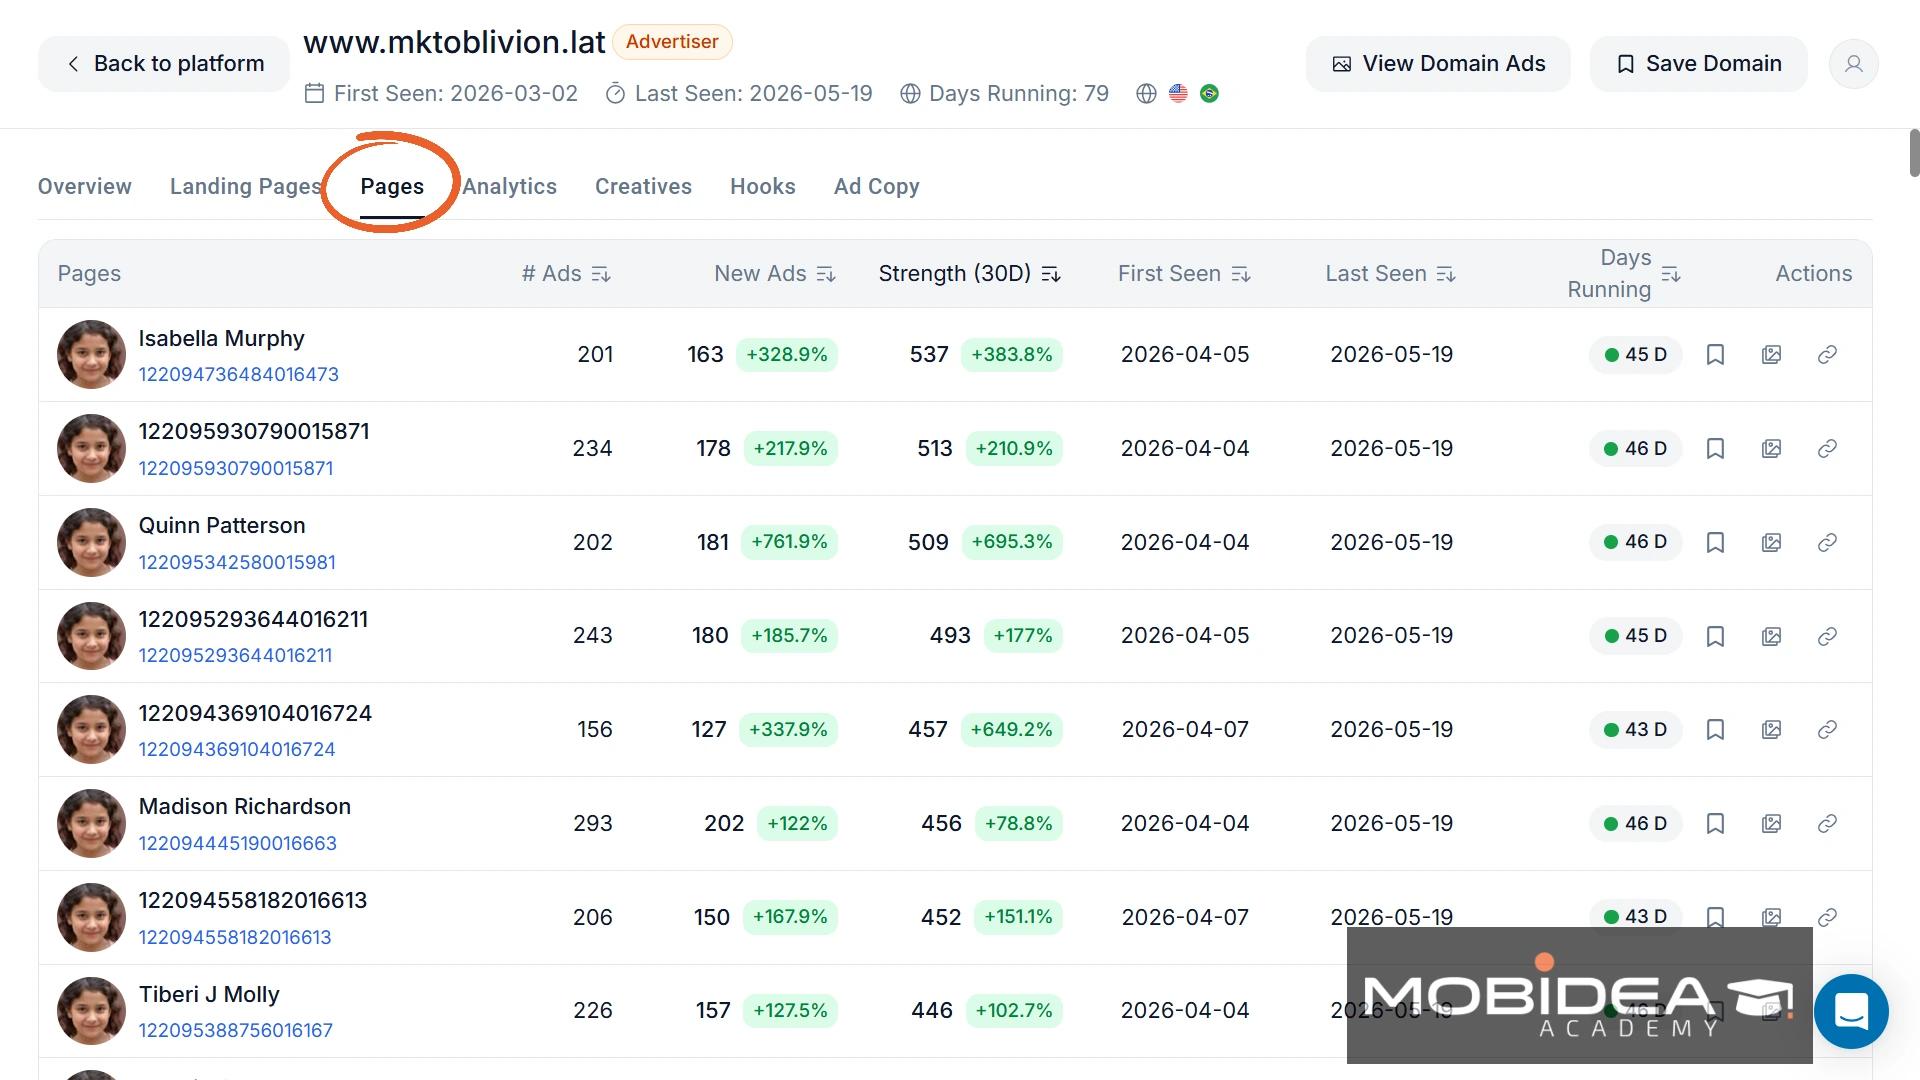1920x1080 pixels.
Task: Click View Domain Ads button
Action: [x=1438, y=64]
